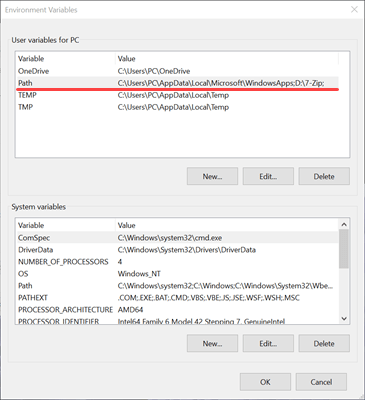Click the WindowsApps;D:\7-Zip value cell

pyautogui.click(x=221, y=83)
